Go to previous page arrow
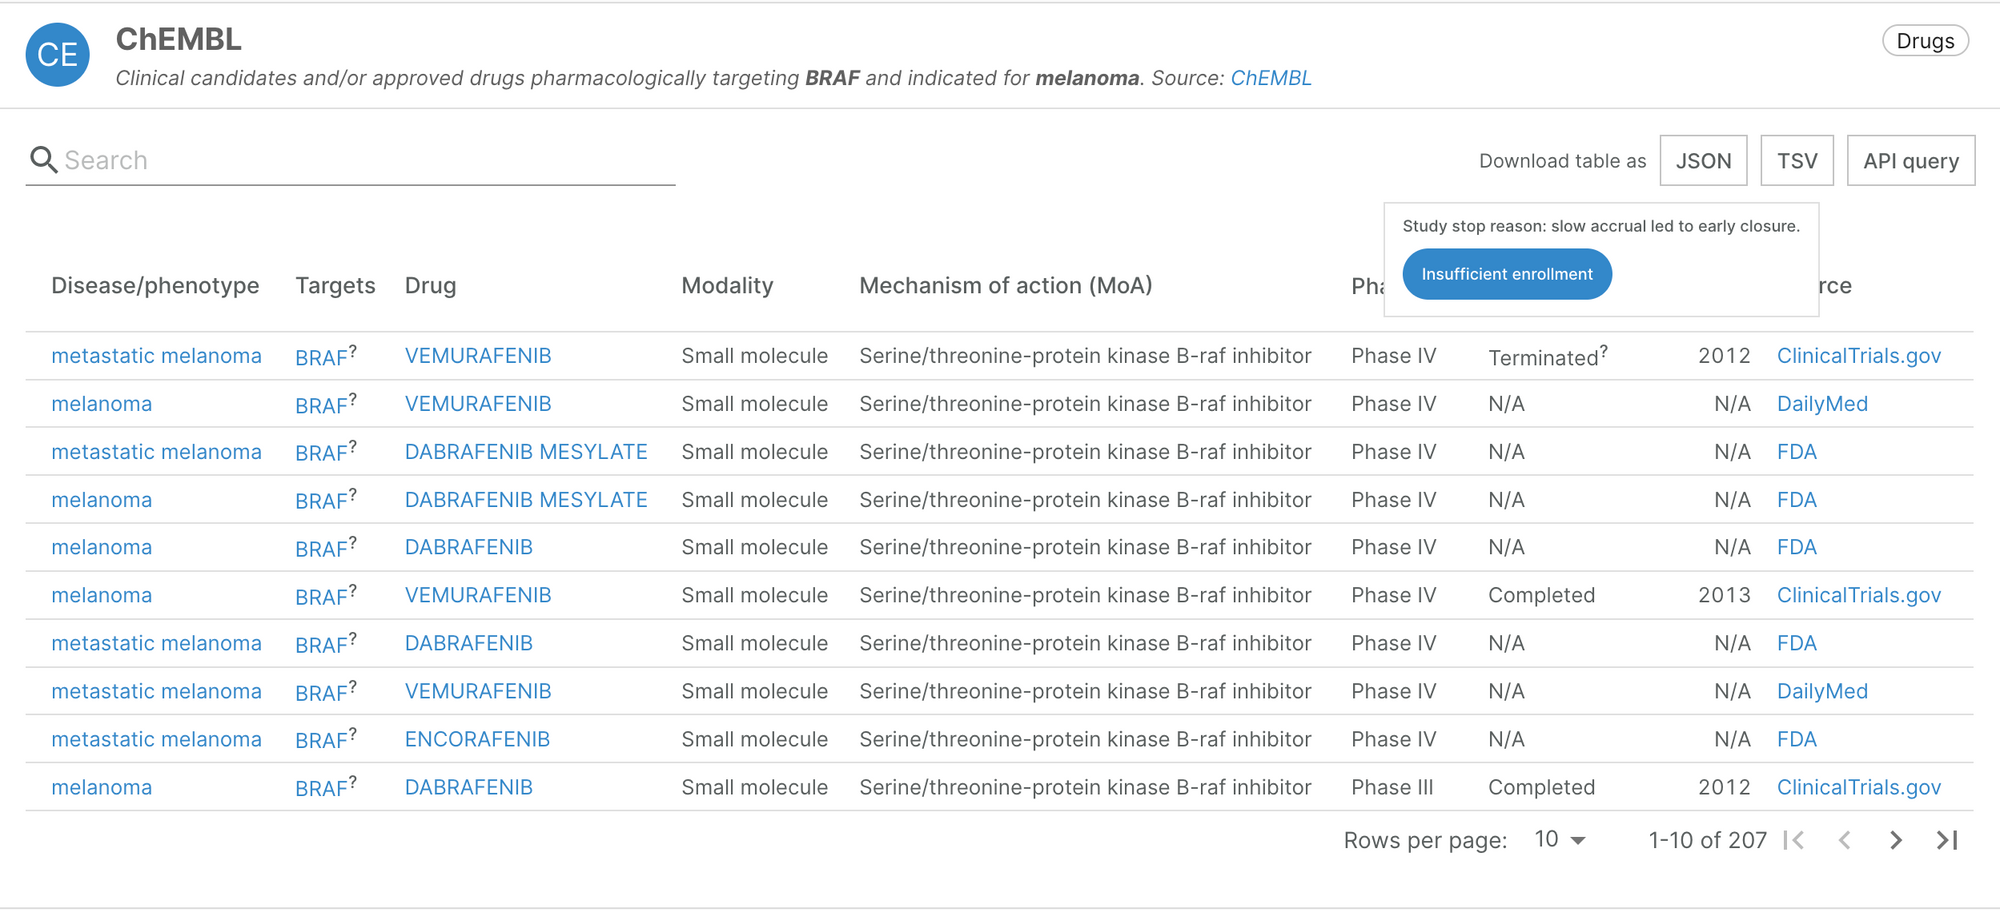Screen dimensions: 2000x910 click(1845, 840)
